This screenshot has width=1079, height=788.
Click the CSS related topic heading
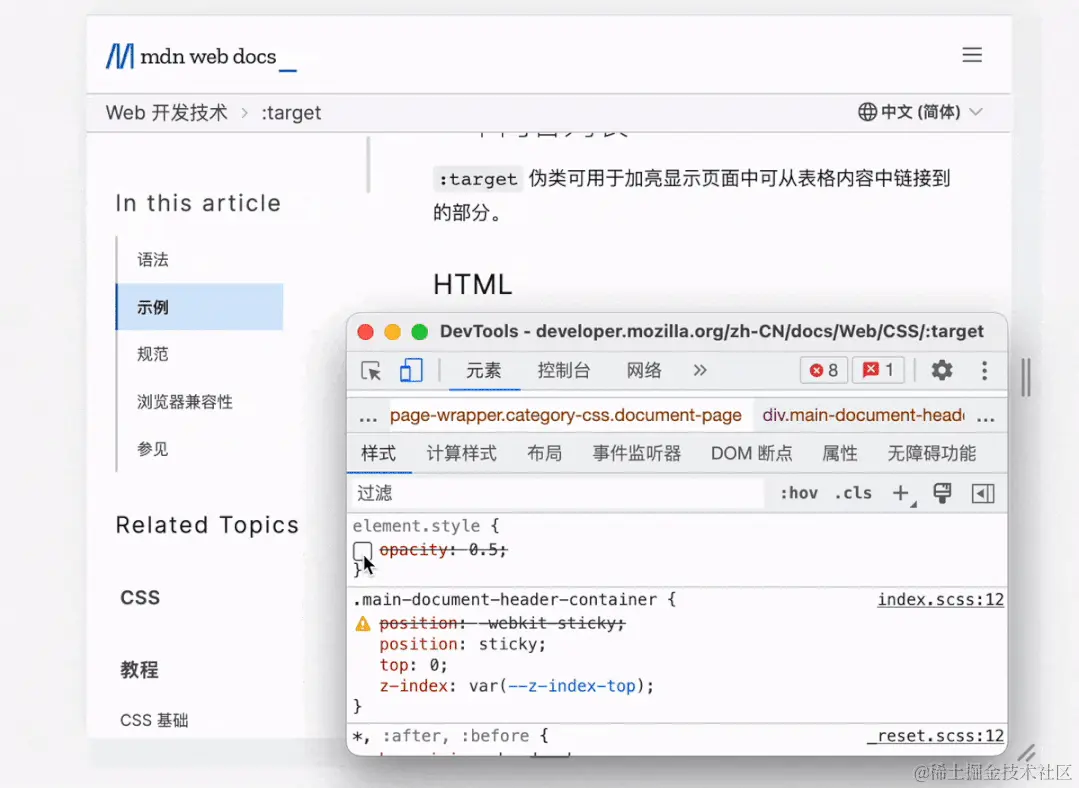140,597
